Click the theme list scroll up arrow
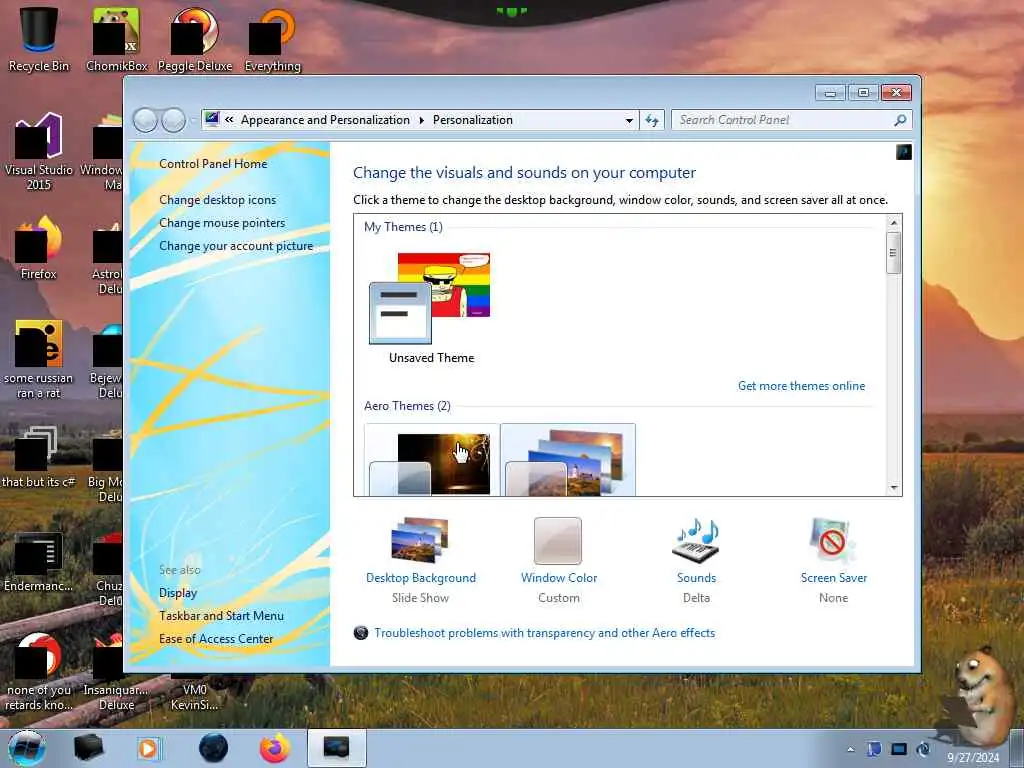The height and width of the screenshot is (768, 1024). pos(894,223)
